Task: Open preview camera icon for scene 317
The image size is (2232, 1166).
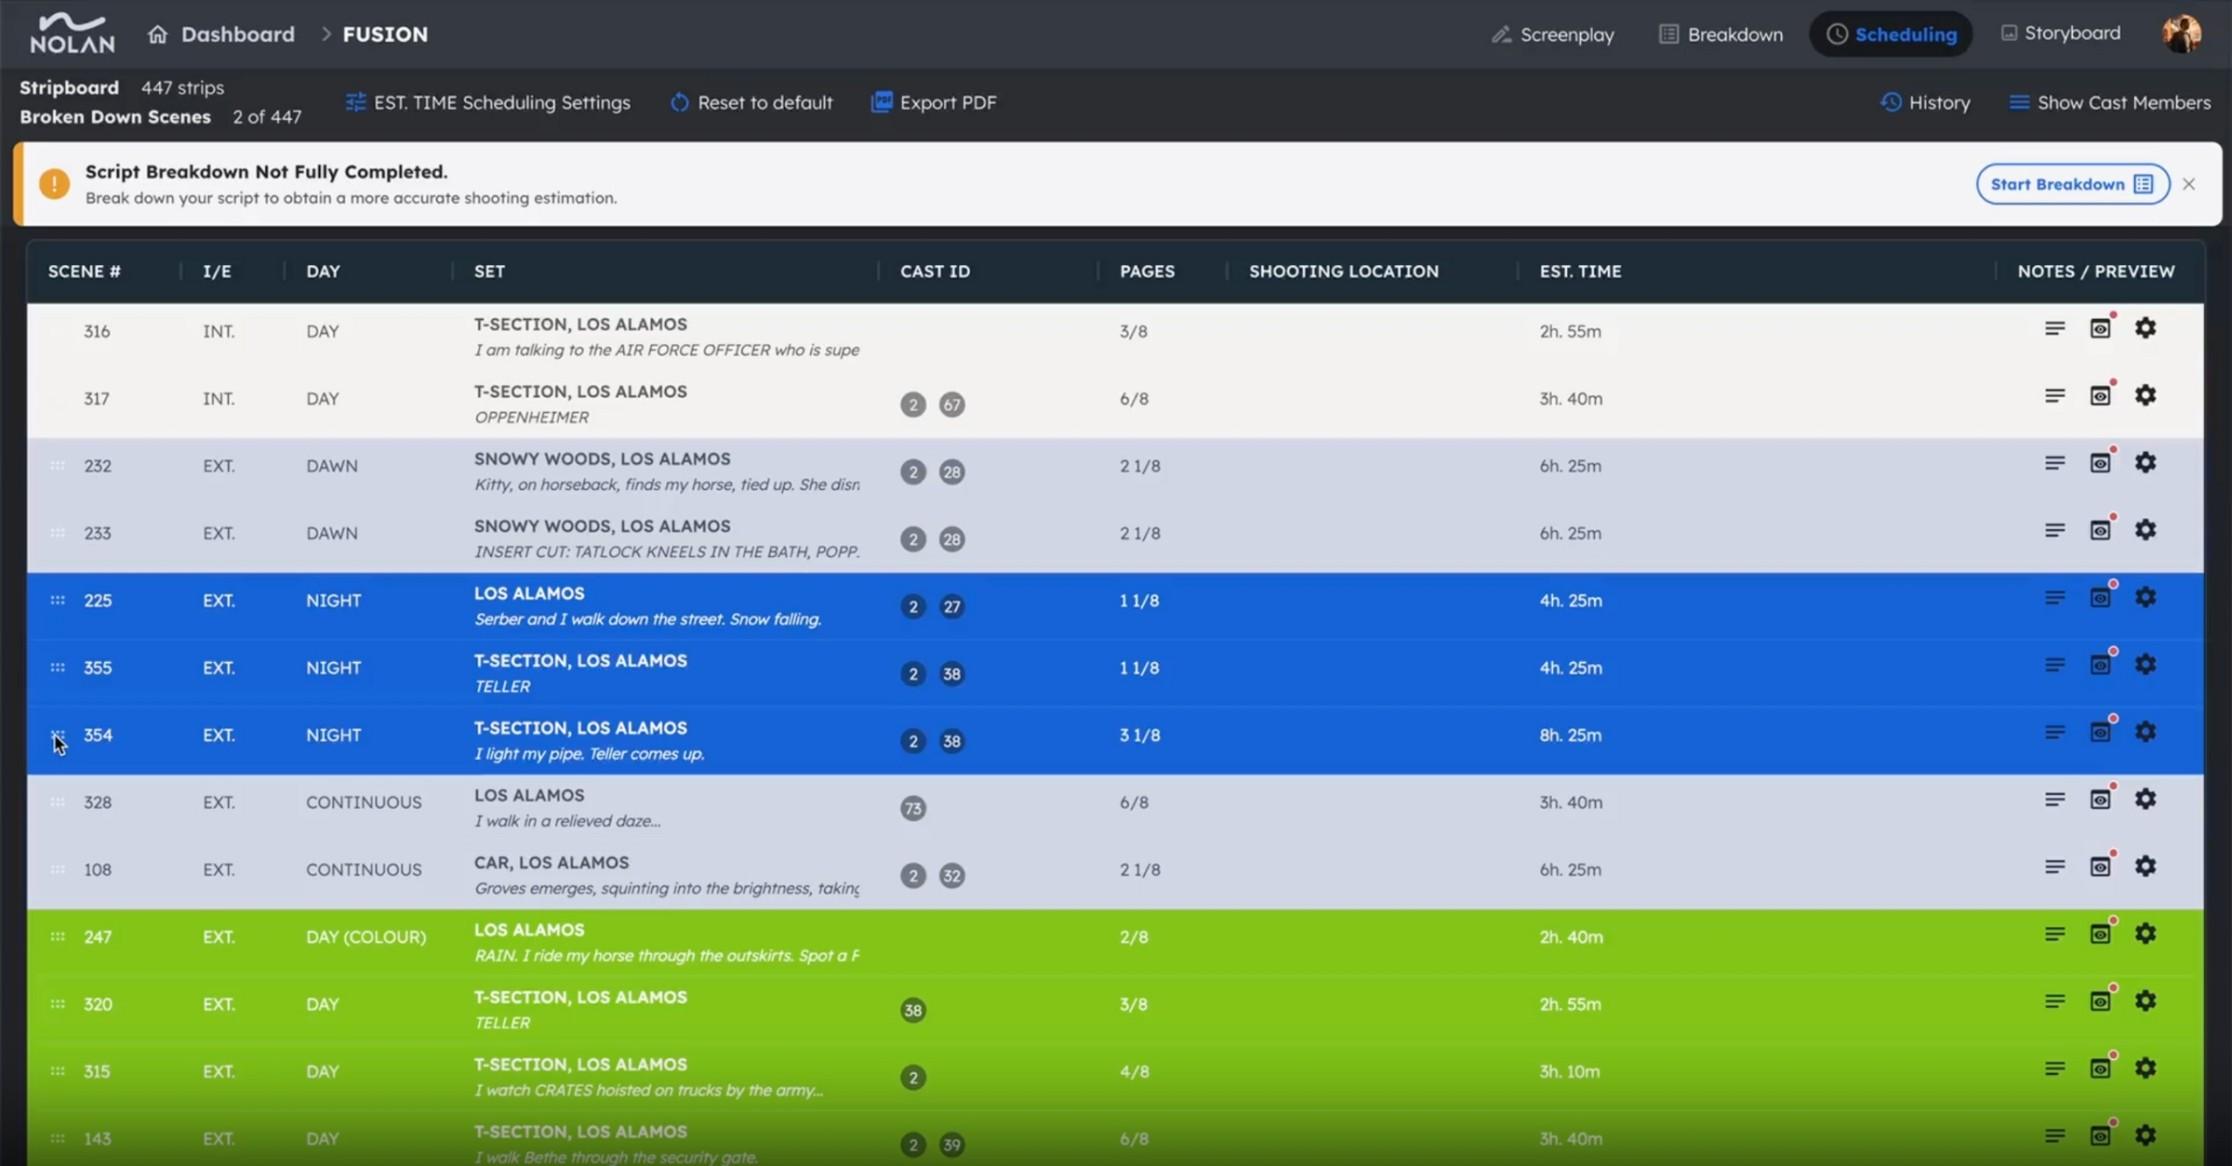Action: coord(2100,396)
